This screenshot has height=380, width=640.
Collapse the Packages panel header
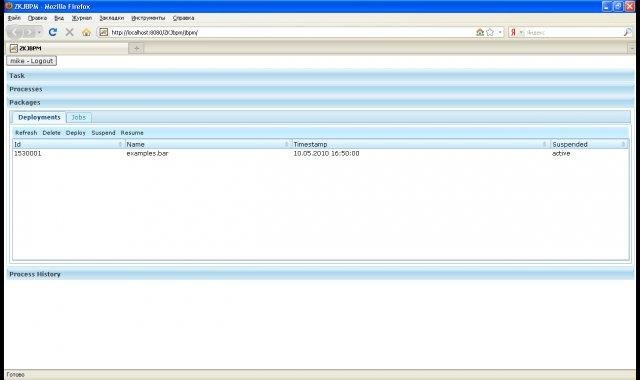pos(320,102)
